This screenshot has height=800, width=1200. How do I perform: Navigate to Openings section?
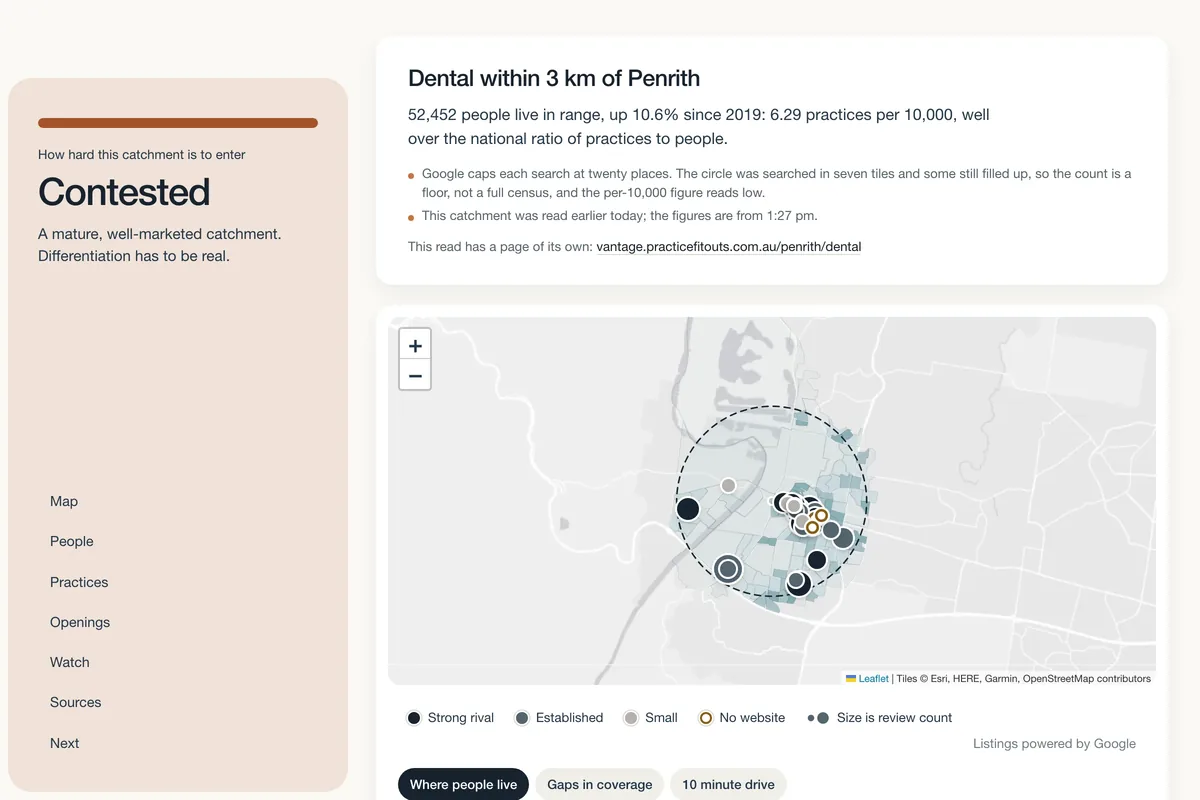coord(80,622)
